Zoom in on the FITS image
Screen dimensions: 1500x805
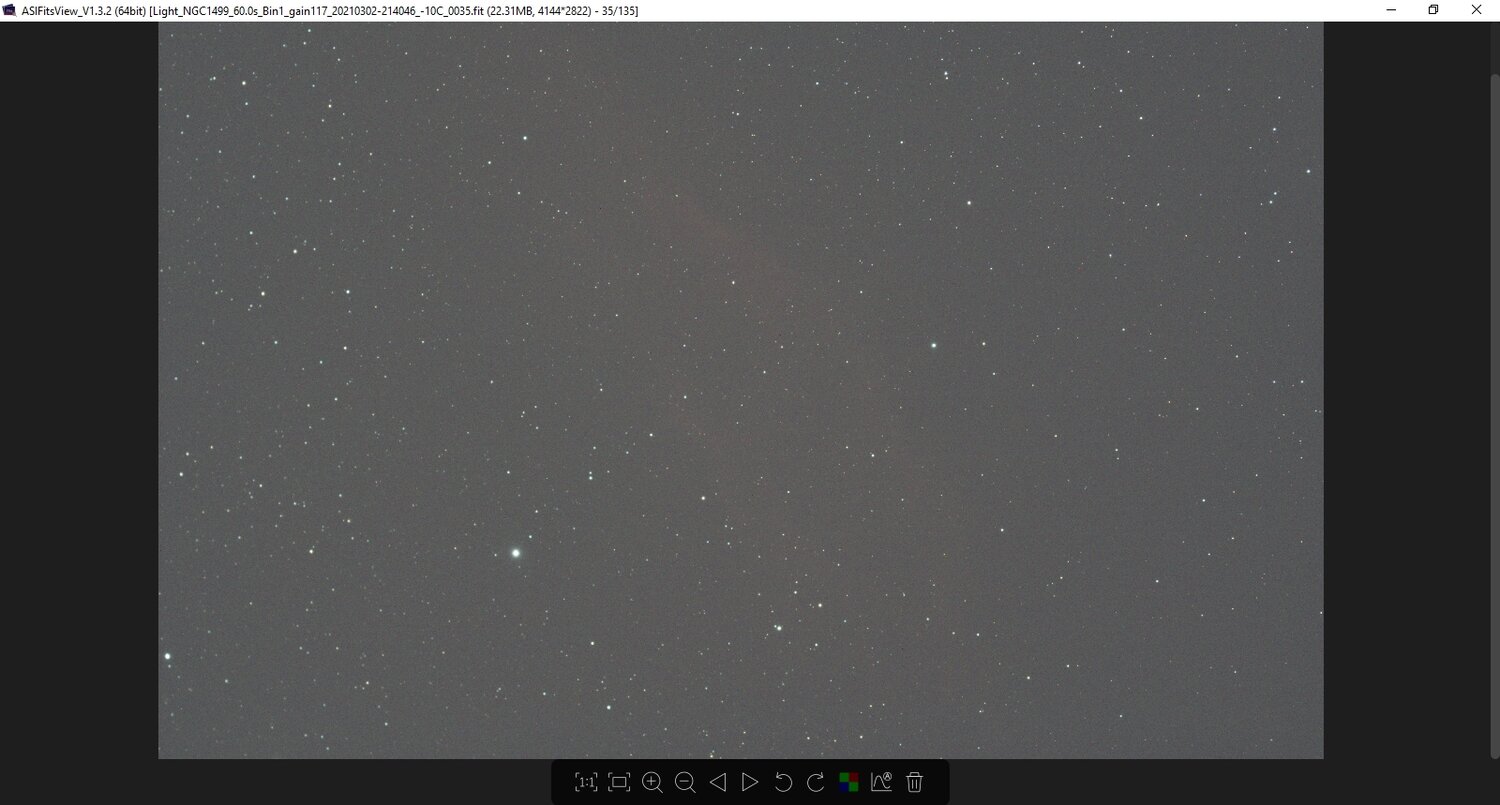(652, 782)
